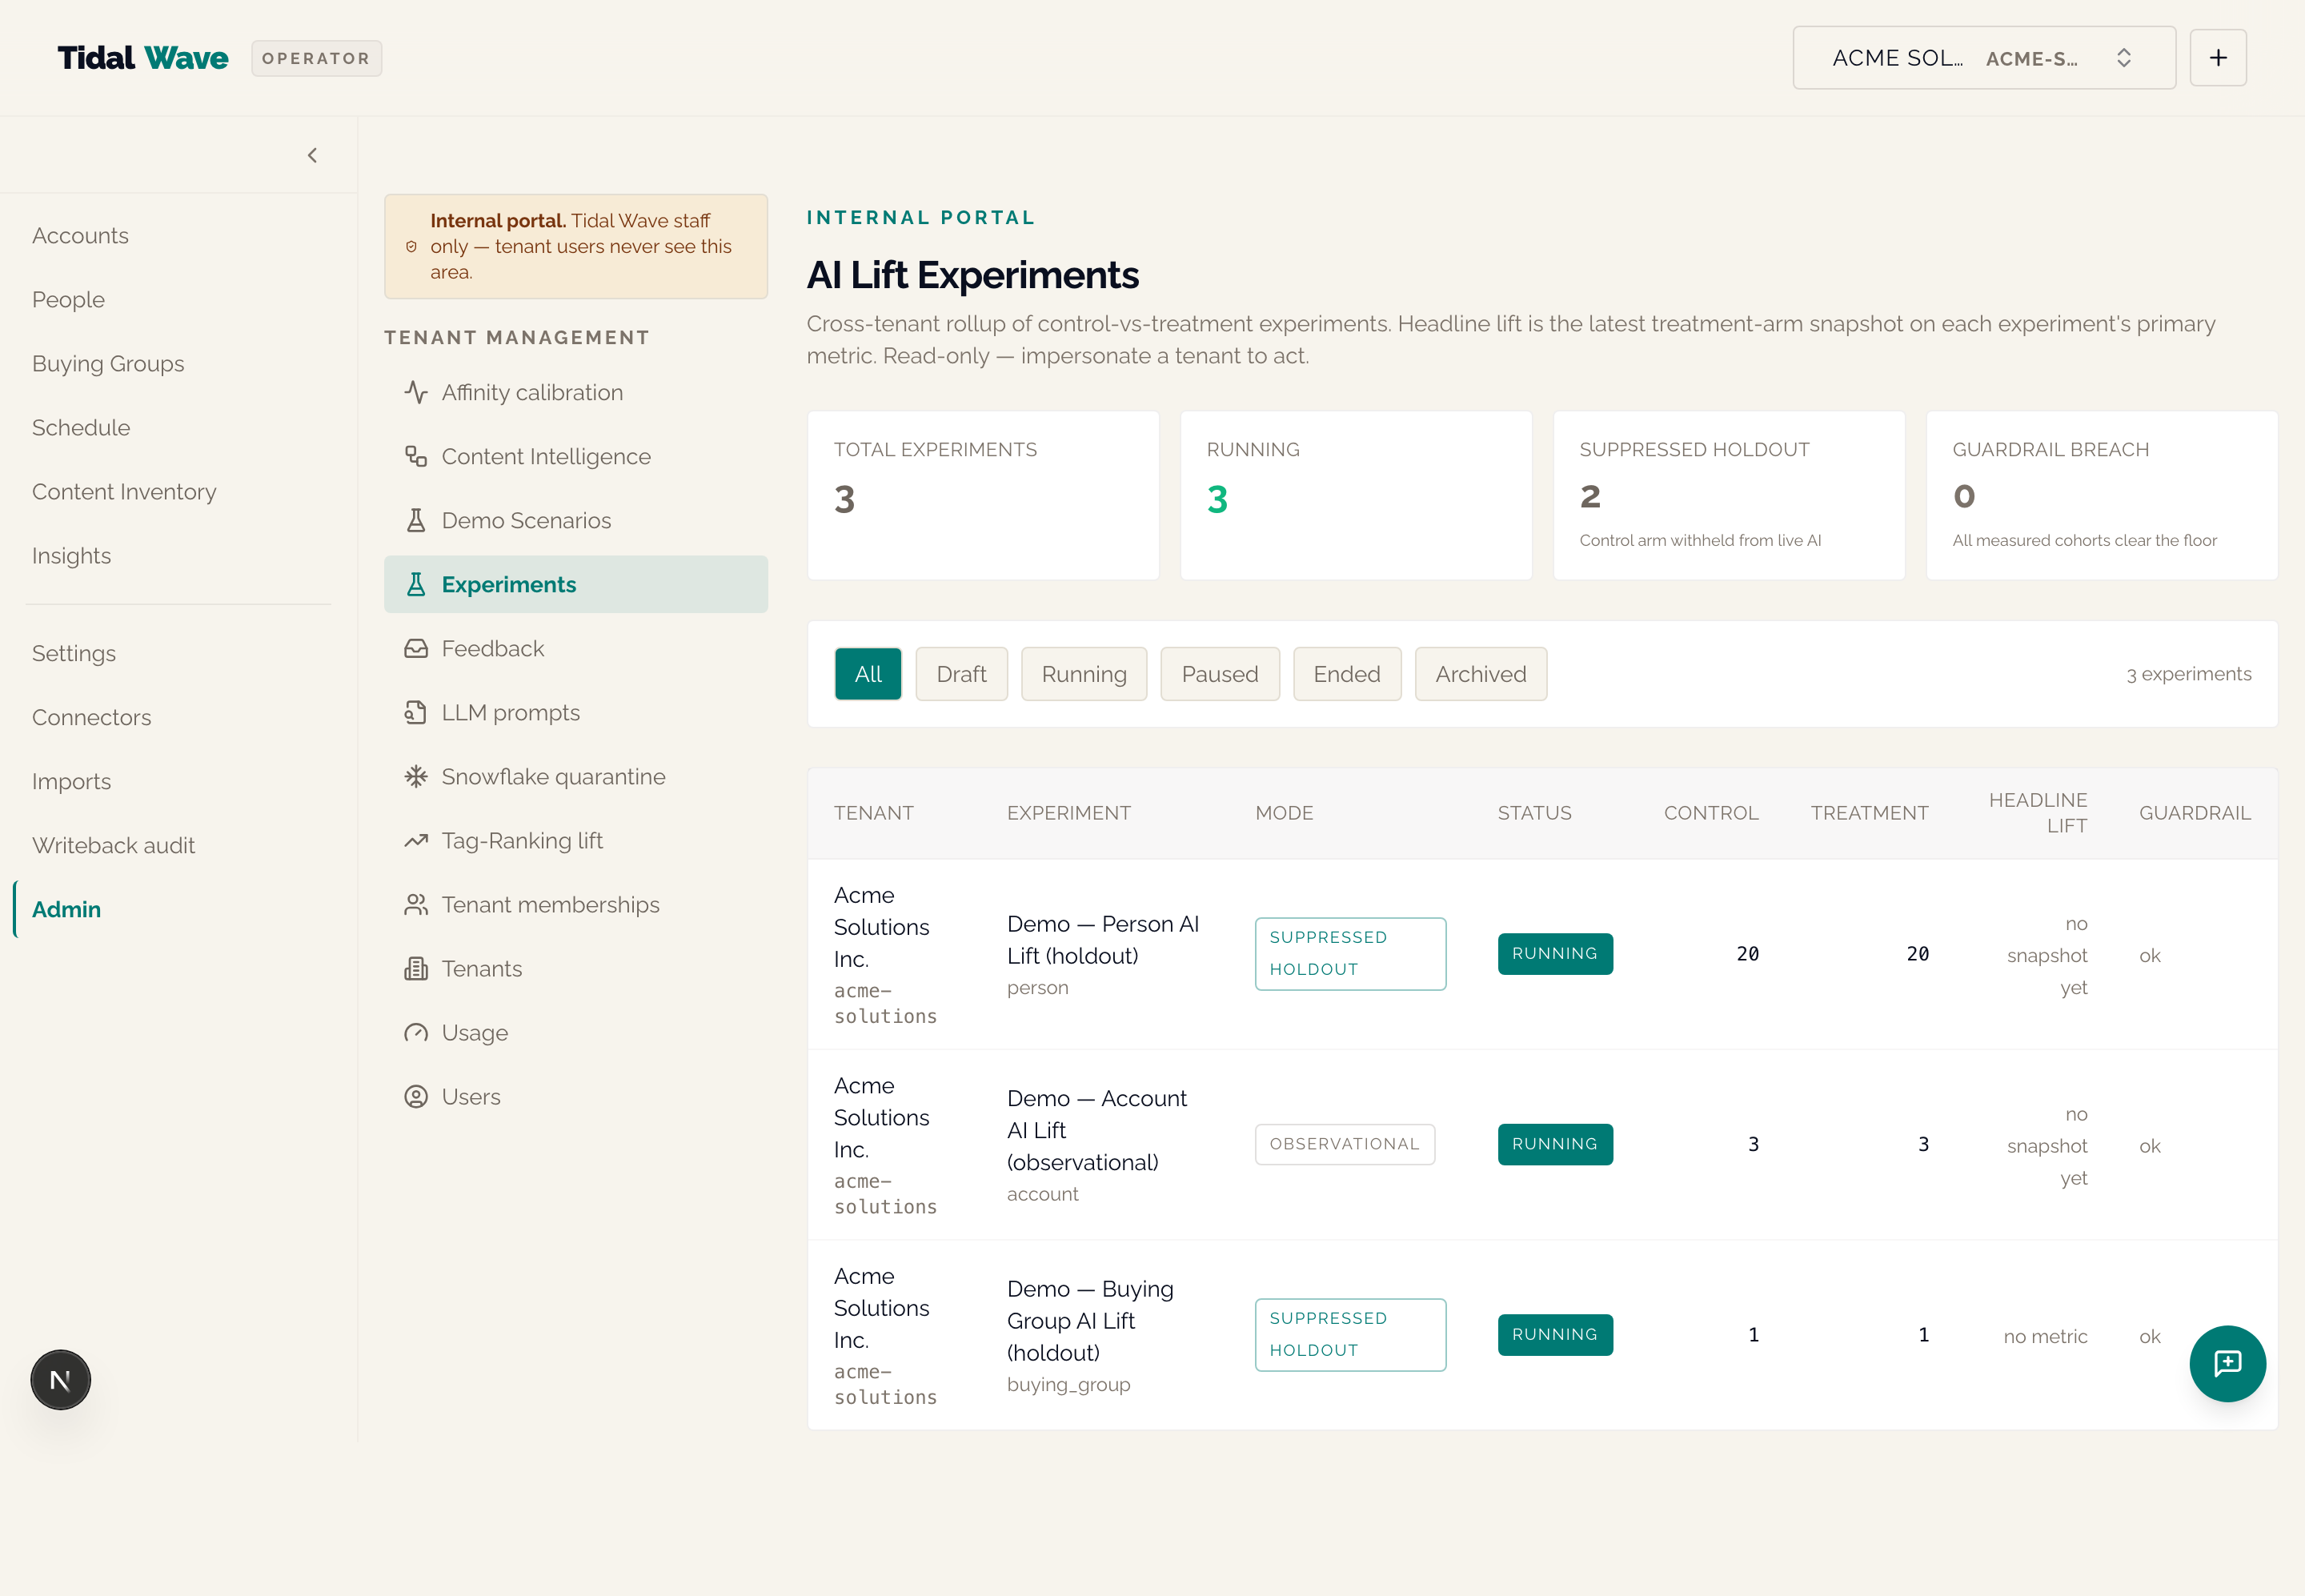The height and width of the screenshot is (1596, 2305).
Task: Filter experiments by Running status
Action: 1084,674
